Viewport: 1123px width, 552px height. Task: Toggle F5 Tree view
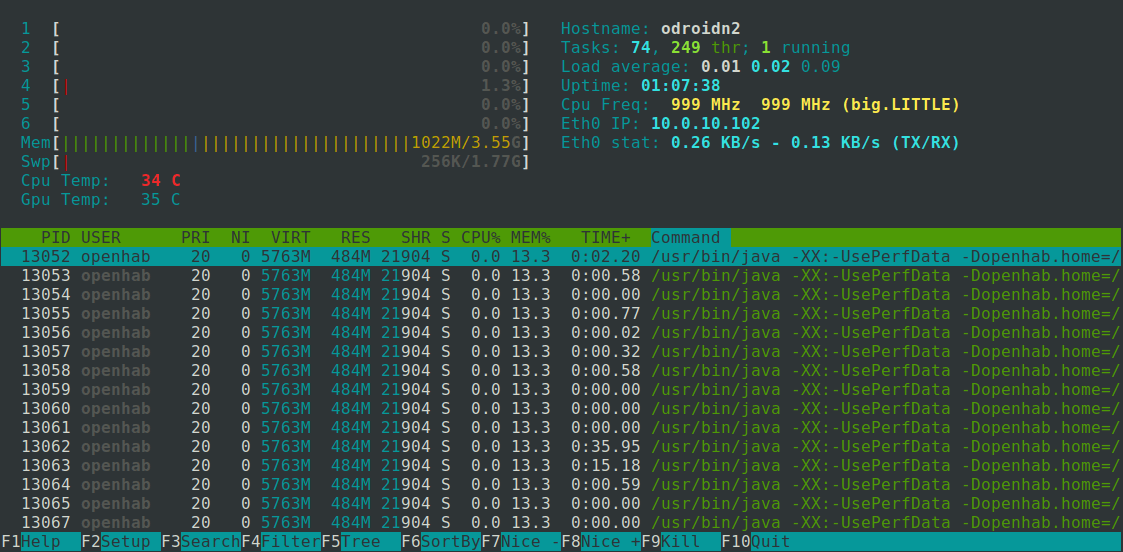point(360,541)
